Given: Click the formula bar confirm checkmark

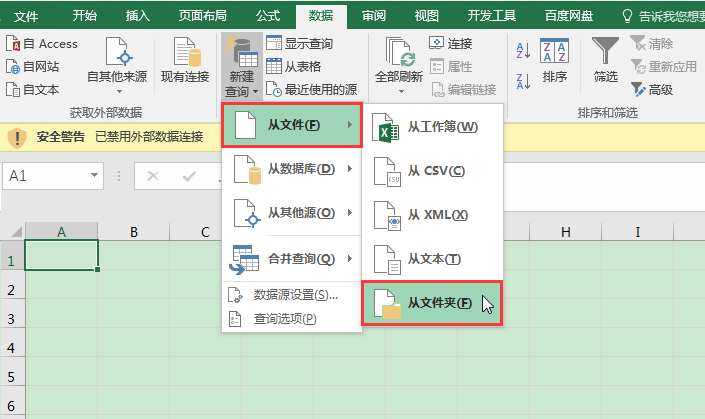Looking at the screenshot, I should (x=189, y=176).
